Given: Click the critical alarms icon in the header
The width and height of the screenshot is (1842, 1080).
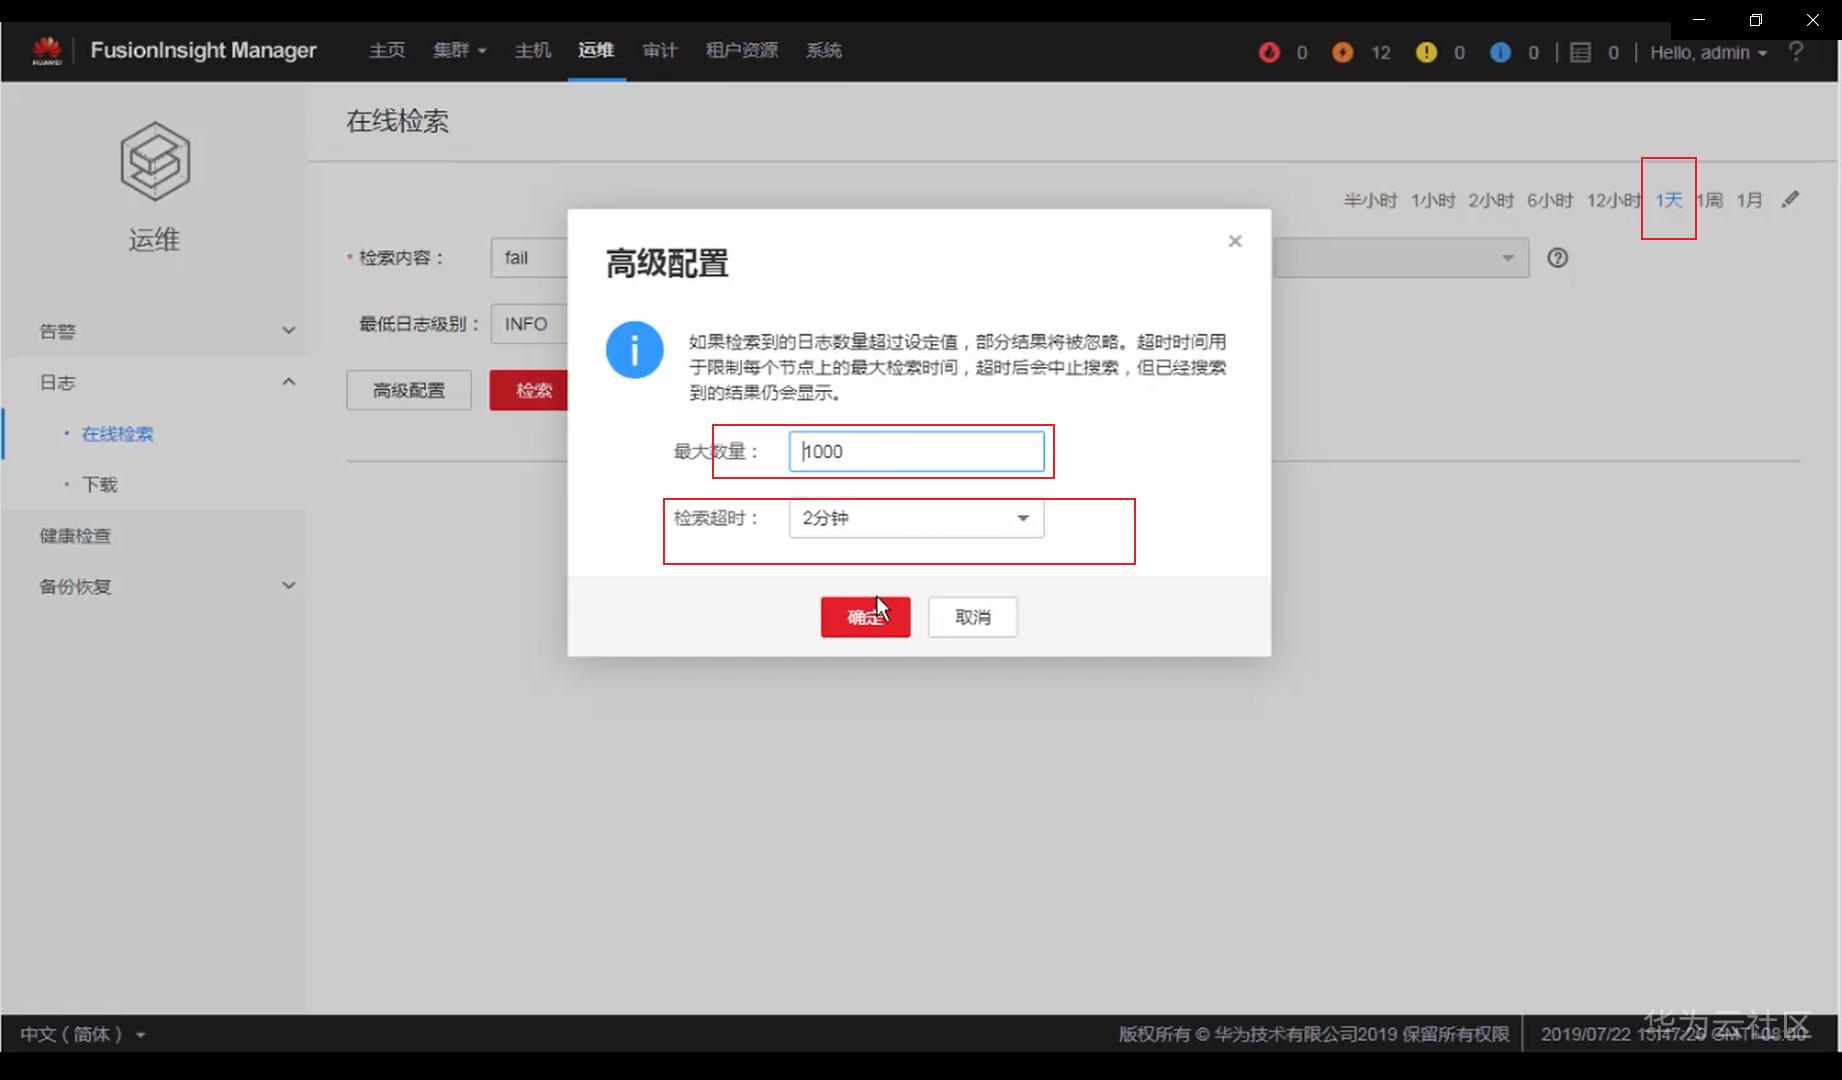Looking at the screenshot, I should click(1268, 52).
